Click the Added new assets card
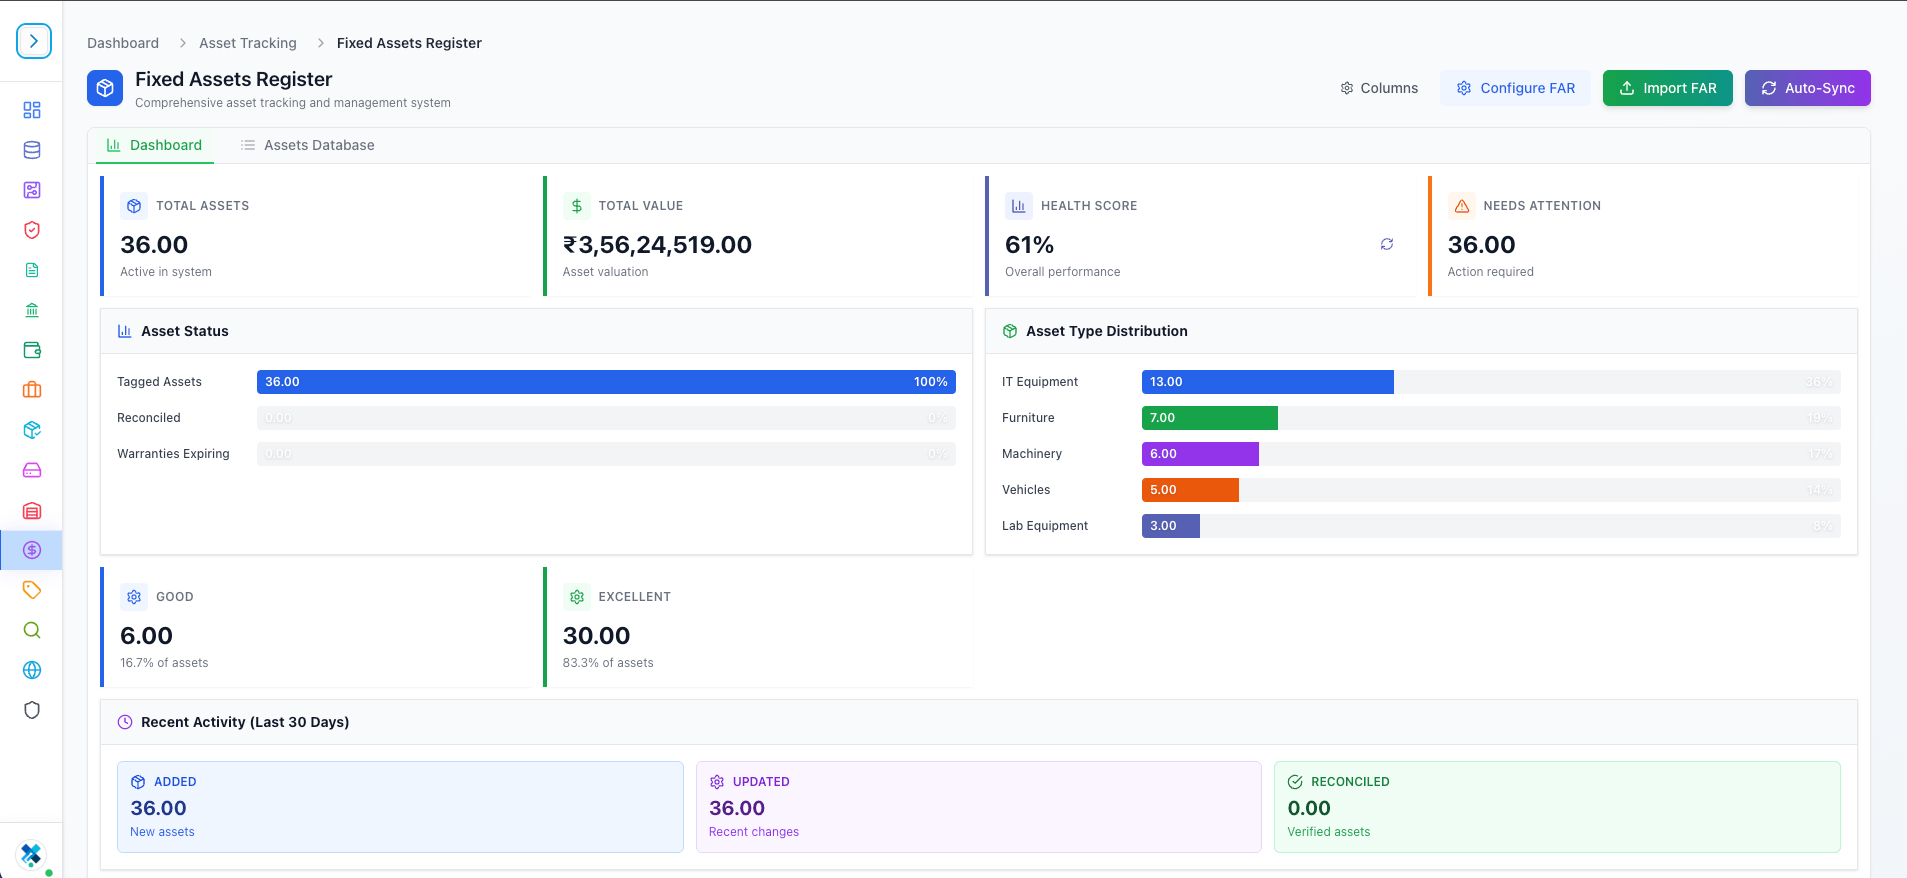Image resolution: width=1907 pixels, height=878 pixels. click(400, 807)
